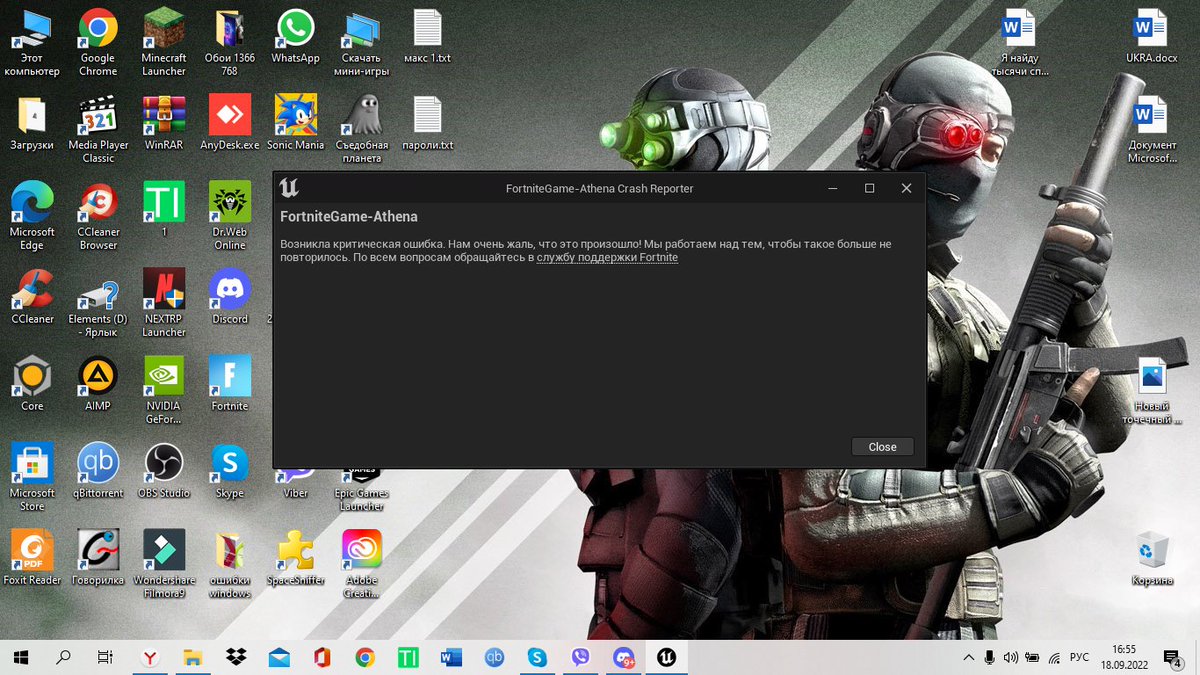1200x675 pixels.
Task: Select the AIMP desktop shortcut
Action: (98, 384)
